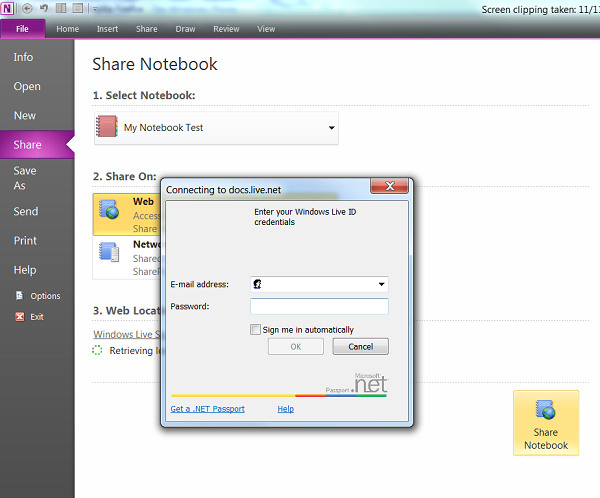
Task: Switch to the Draw ribbon tab
Action: 185,29
